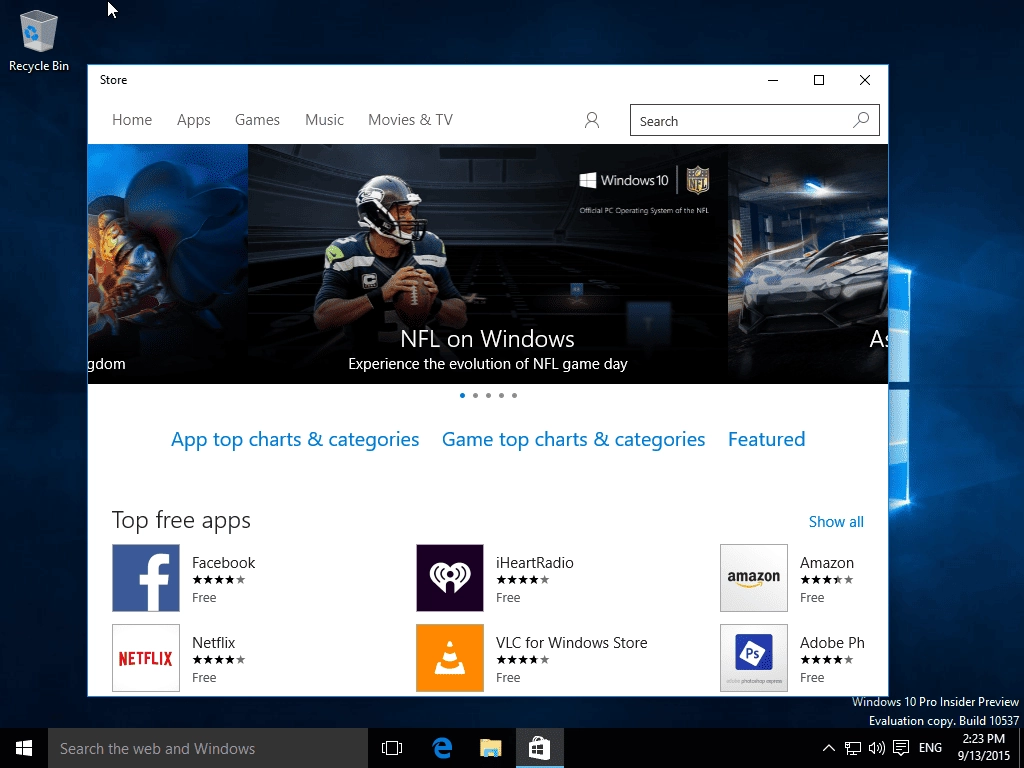1024x768 pixels.
Task: Click Show all for Top free apps
Action: click(836, 522)
